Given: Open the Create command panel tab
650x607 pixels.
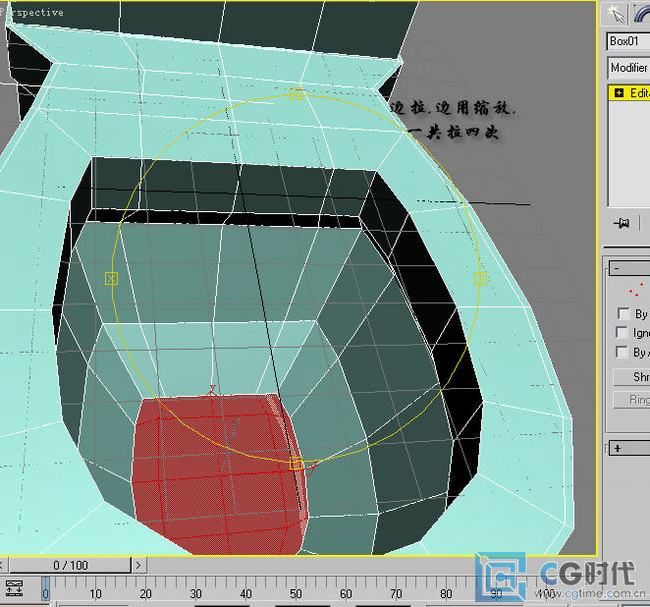Looking at the screenshot, I should click(x=616, y=15).
